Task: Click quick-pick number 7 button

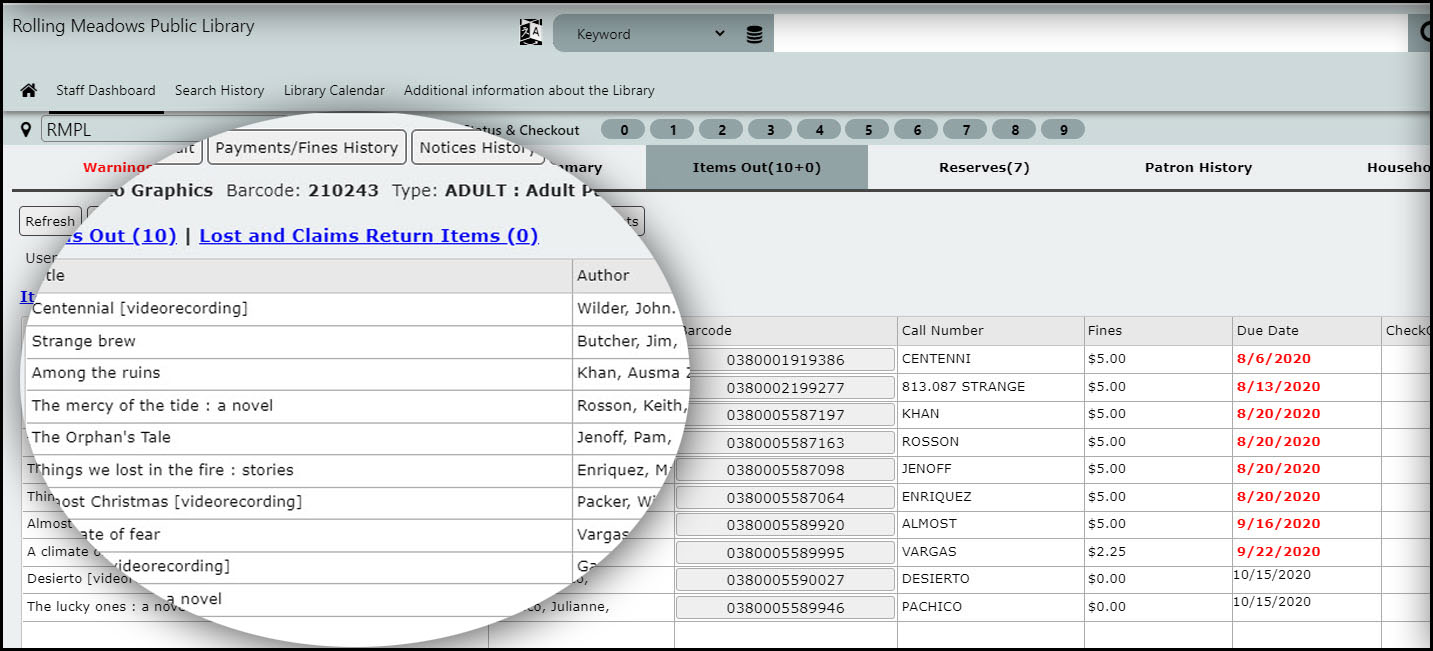Action: (966, 130)
